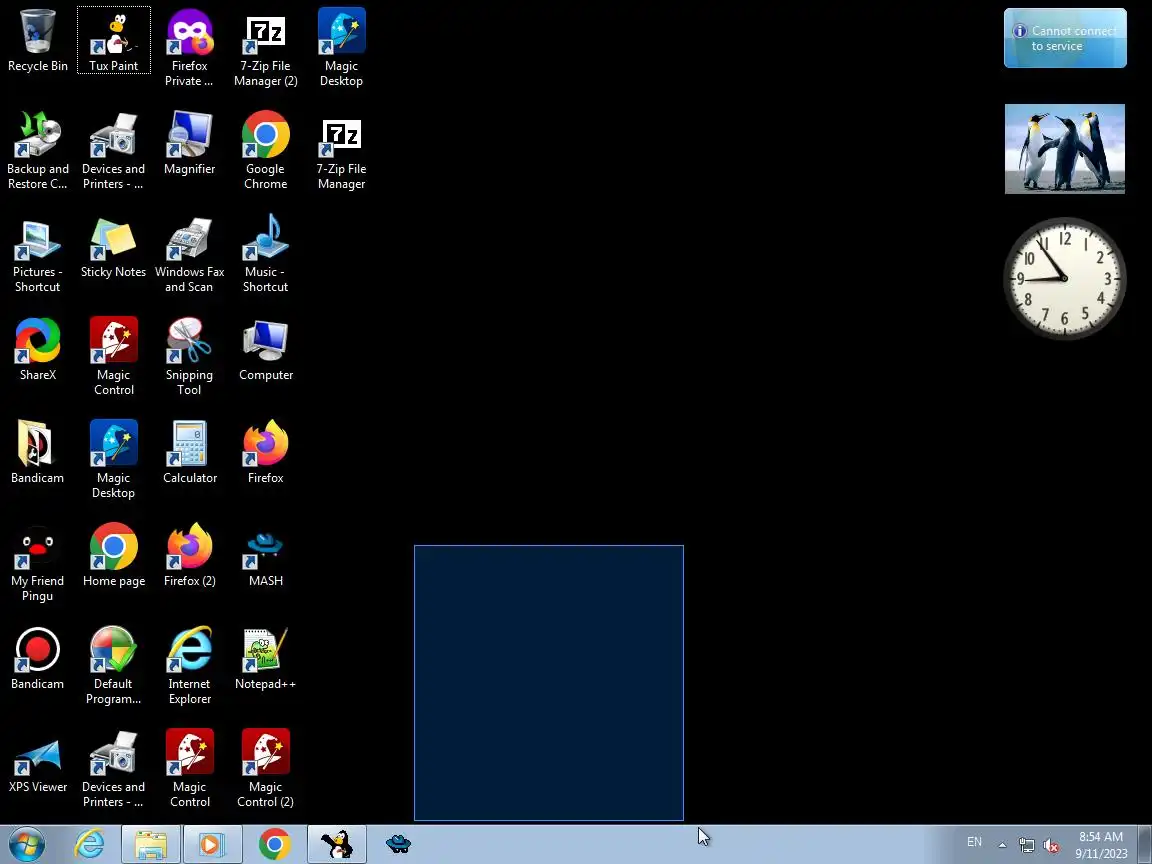Select the Notepad++ desktop icon

[x=265, y=659]
